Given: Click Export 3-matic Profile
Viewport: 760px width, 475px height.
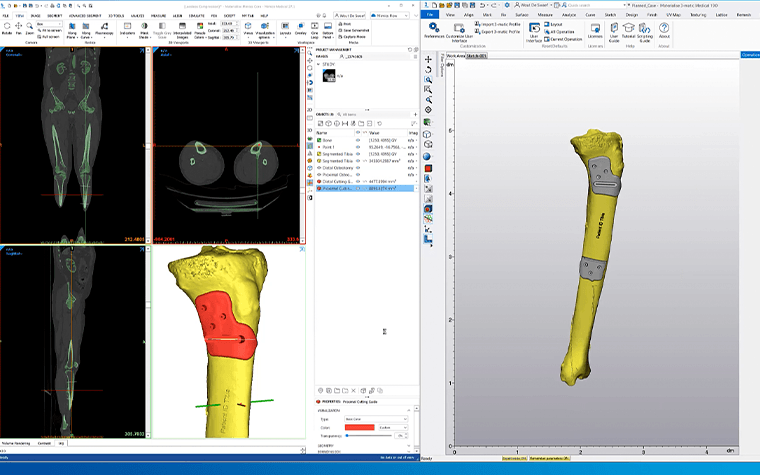Looking at the screenshot, I should tap(498, 32).
